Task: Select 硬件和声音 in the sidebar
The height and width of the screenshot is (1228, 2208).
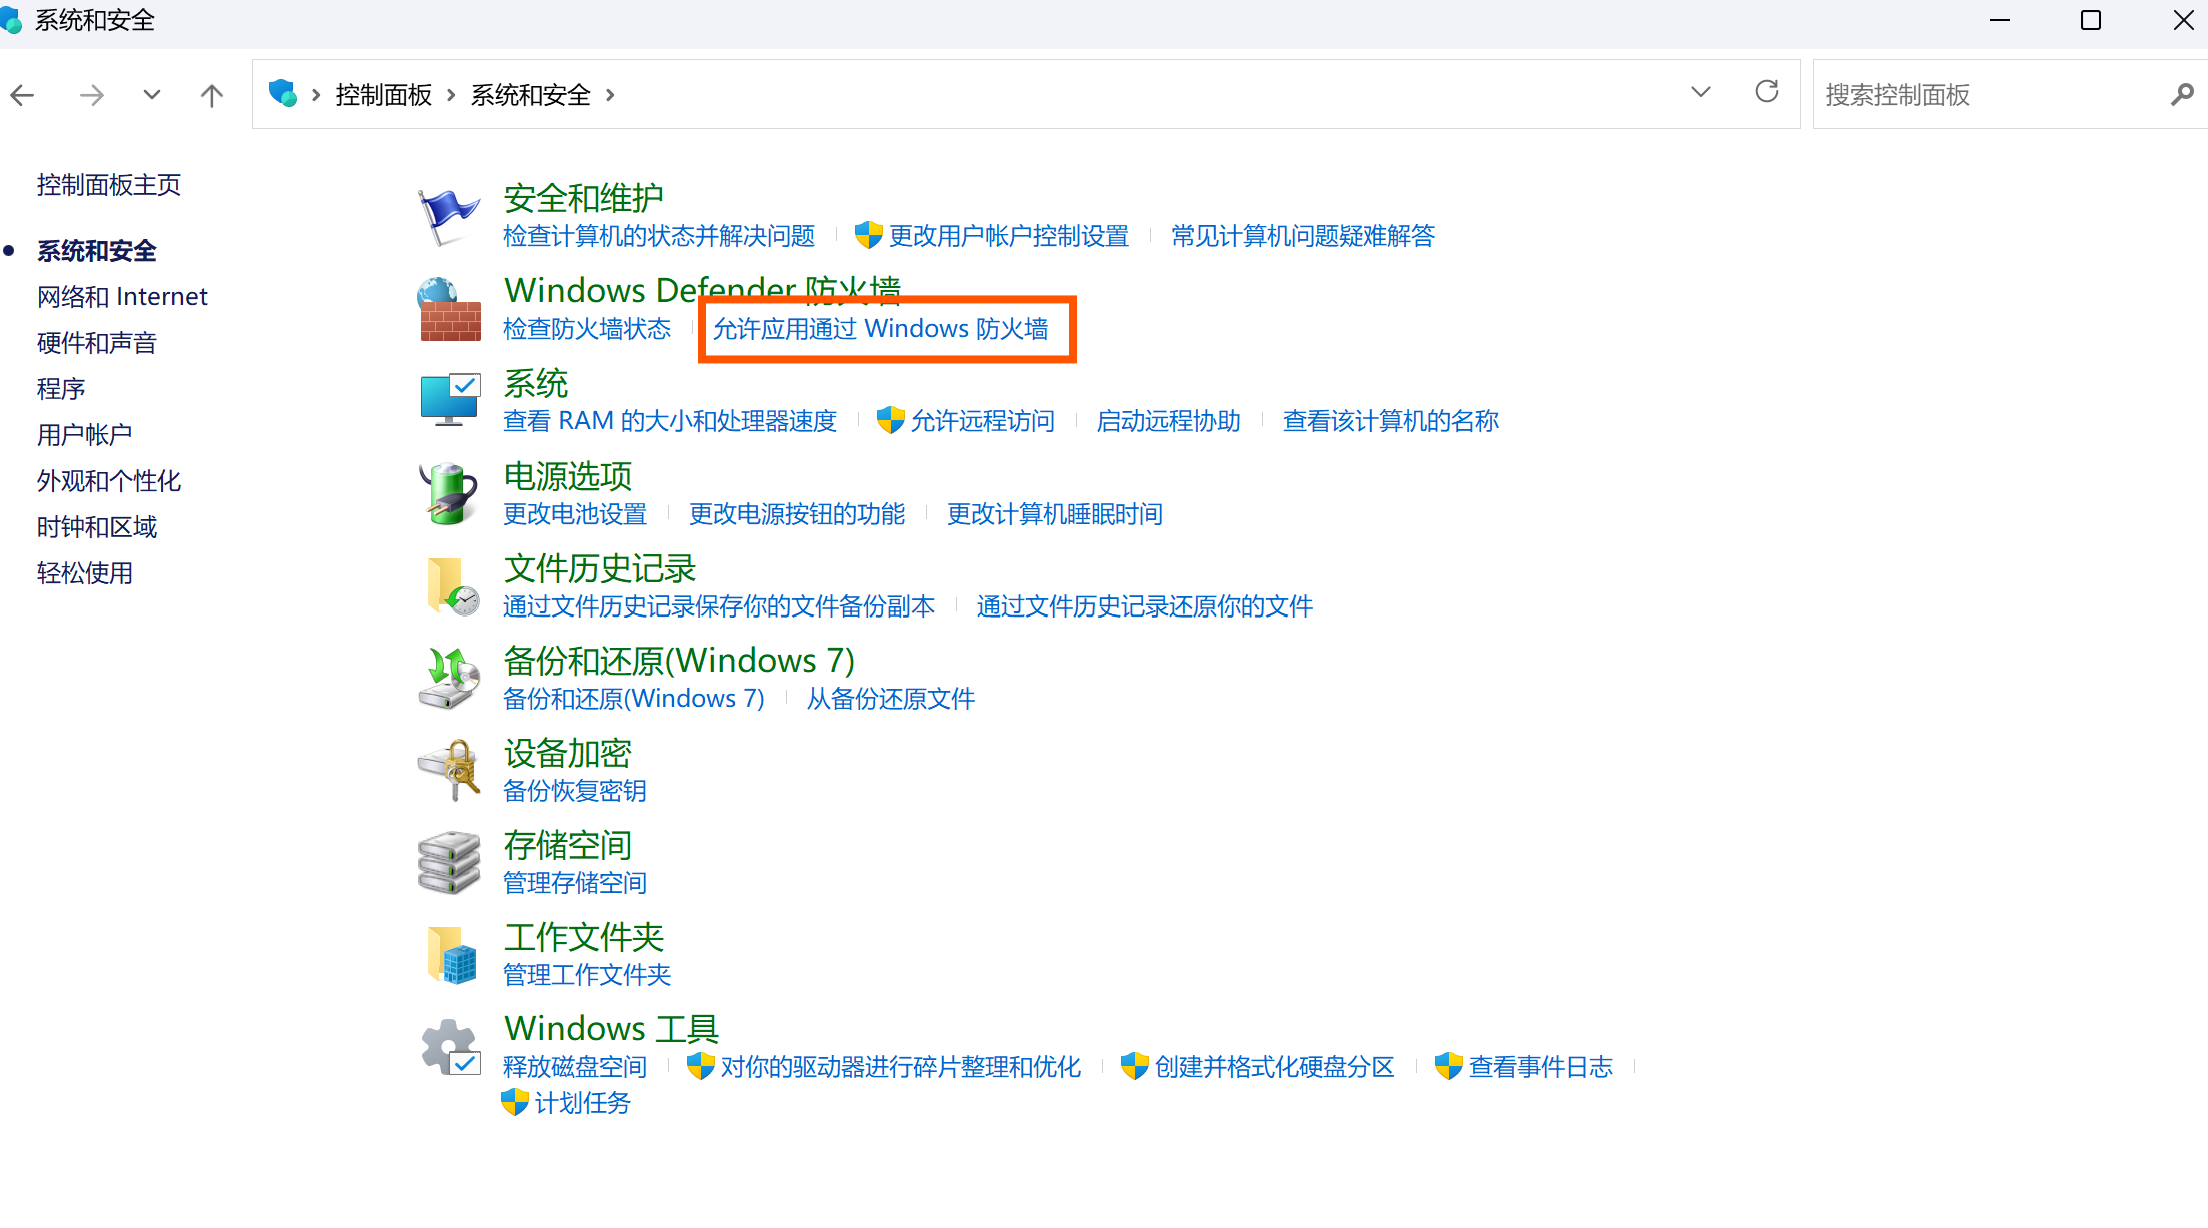Action: pos(97,343)
